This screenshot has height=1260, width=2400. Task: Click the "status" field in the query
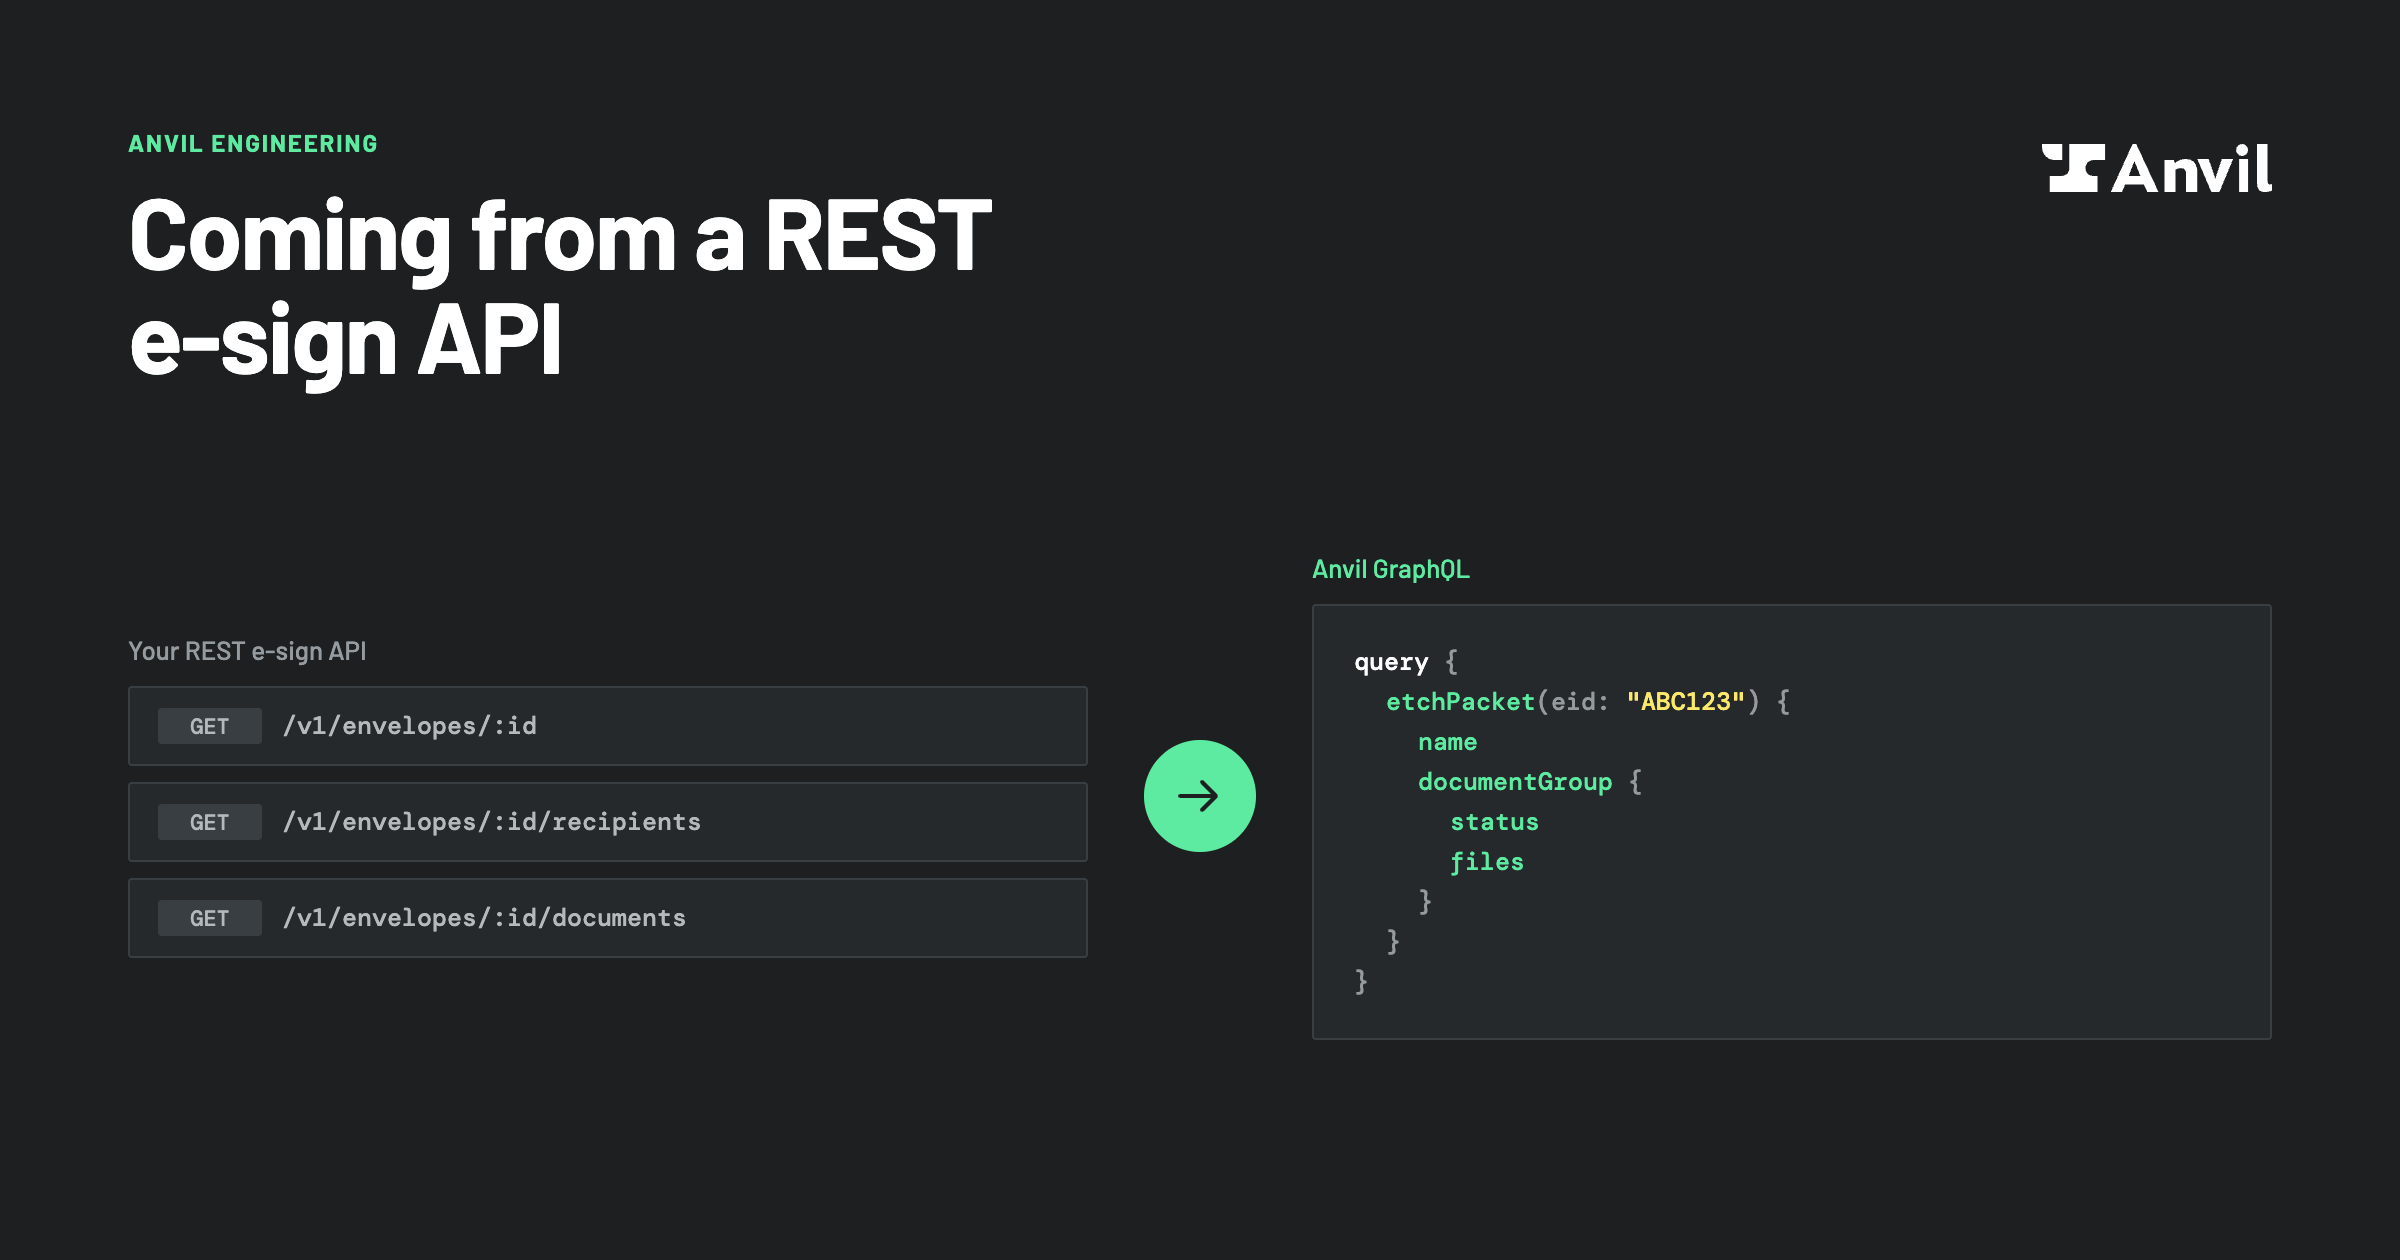1494,822
